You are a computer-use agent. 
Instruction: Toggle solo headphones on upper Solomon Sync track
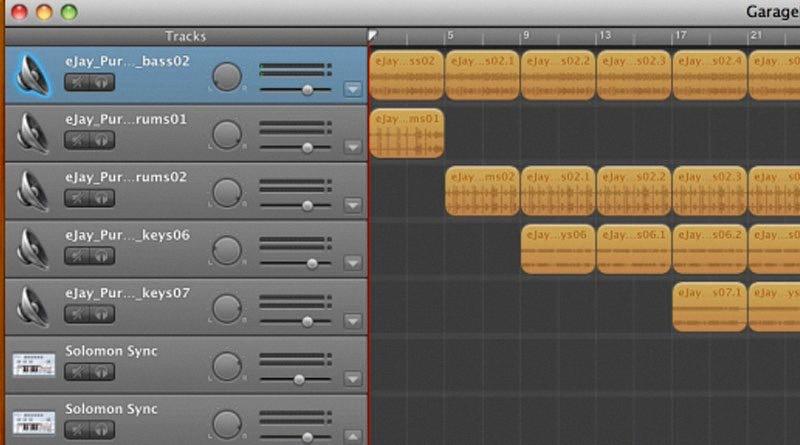(102, 372)
